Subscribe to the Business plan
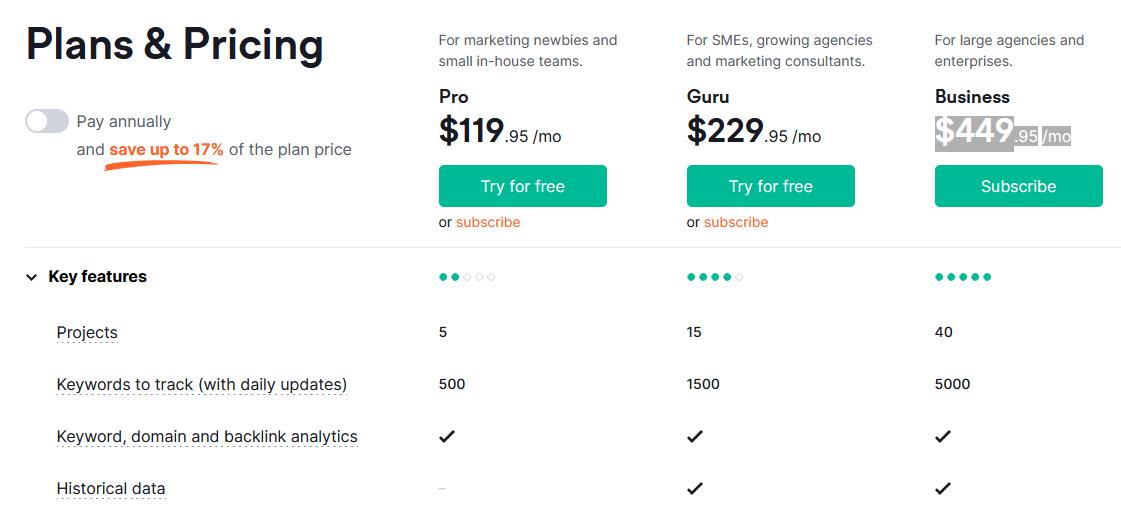Image resolution: width=1121 pixels, height=509 pixels. pos(1019,186)
